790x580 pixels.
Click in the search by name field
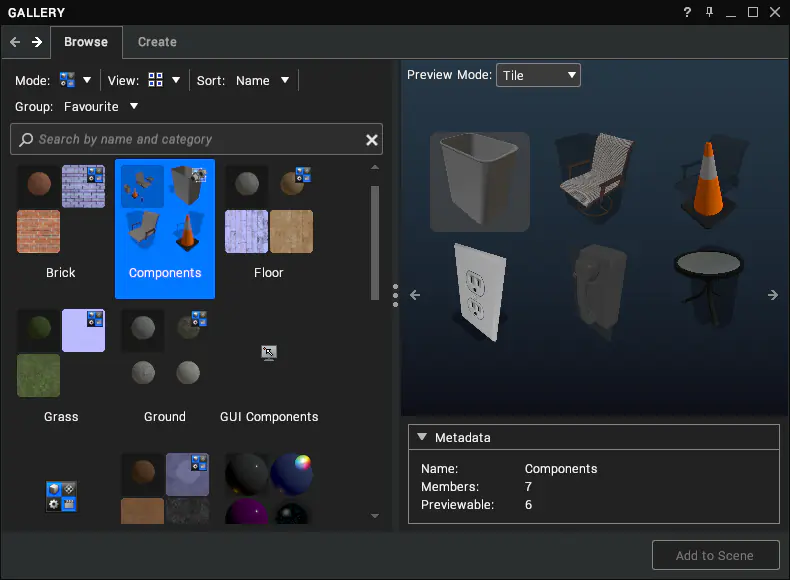click(196, 139)
